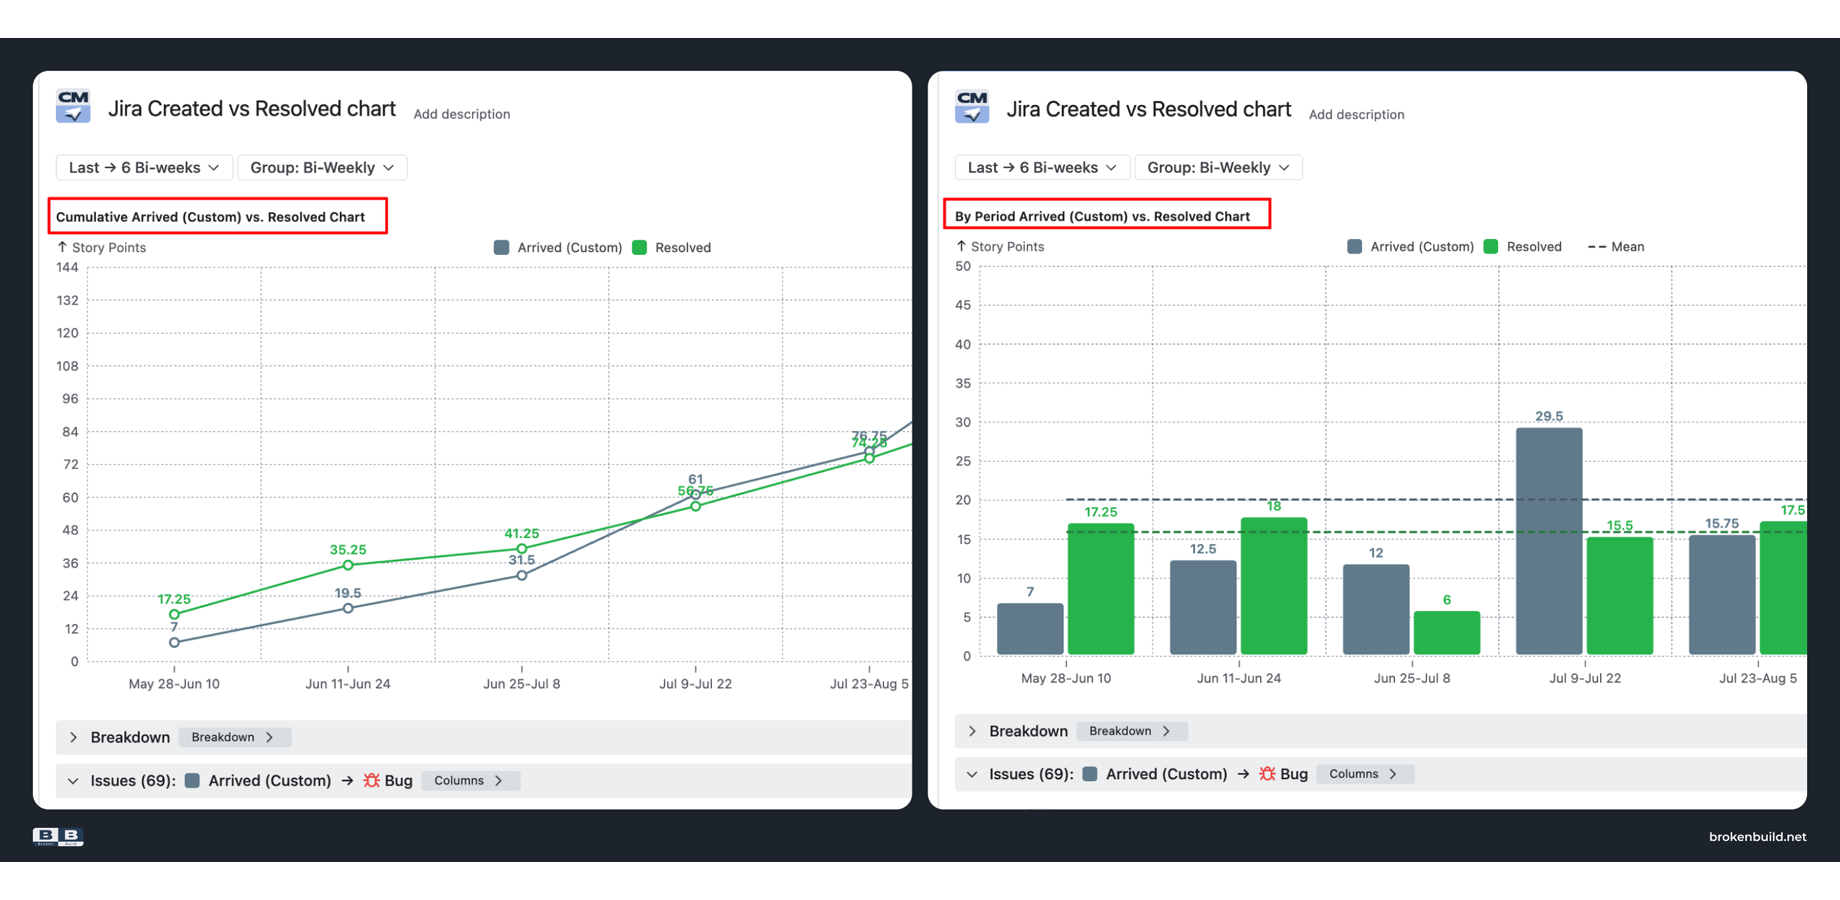1840x900 pixels.
Task: Click By Period Arrived (Custom) vs. Resolved Chart title
Action: point(1102,216)
